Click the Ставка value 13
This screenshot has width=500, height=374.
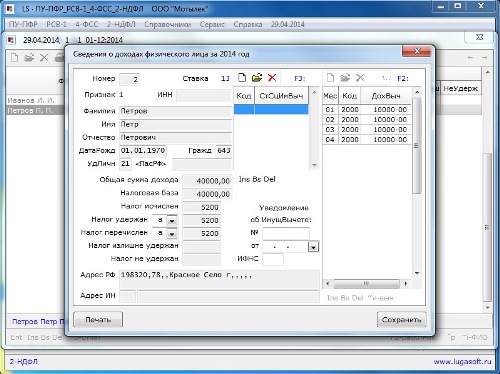click(225, 79)
